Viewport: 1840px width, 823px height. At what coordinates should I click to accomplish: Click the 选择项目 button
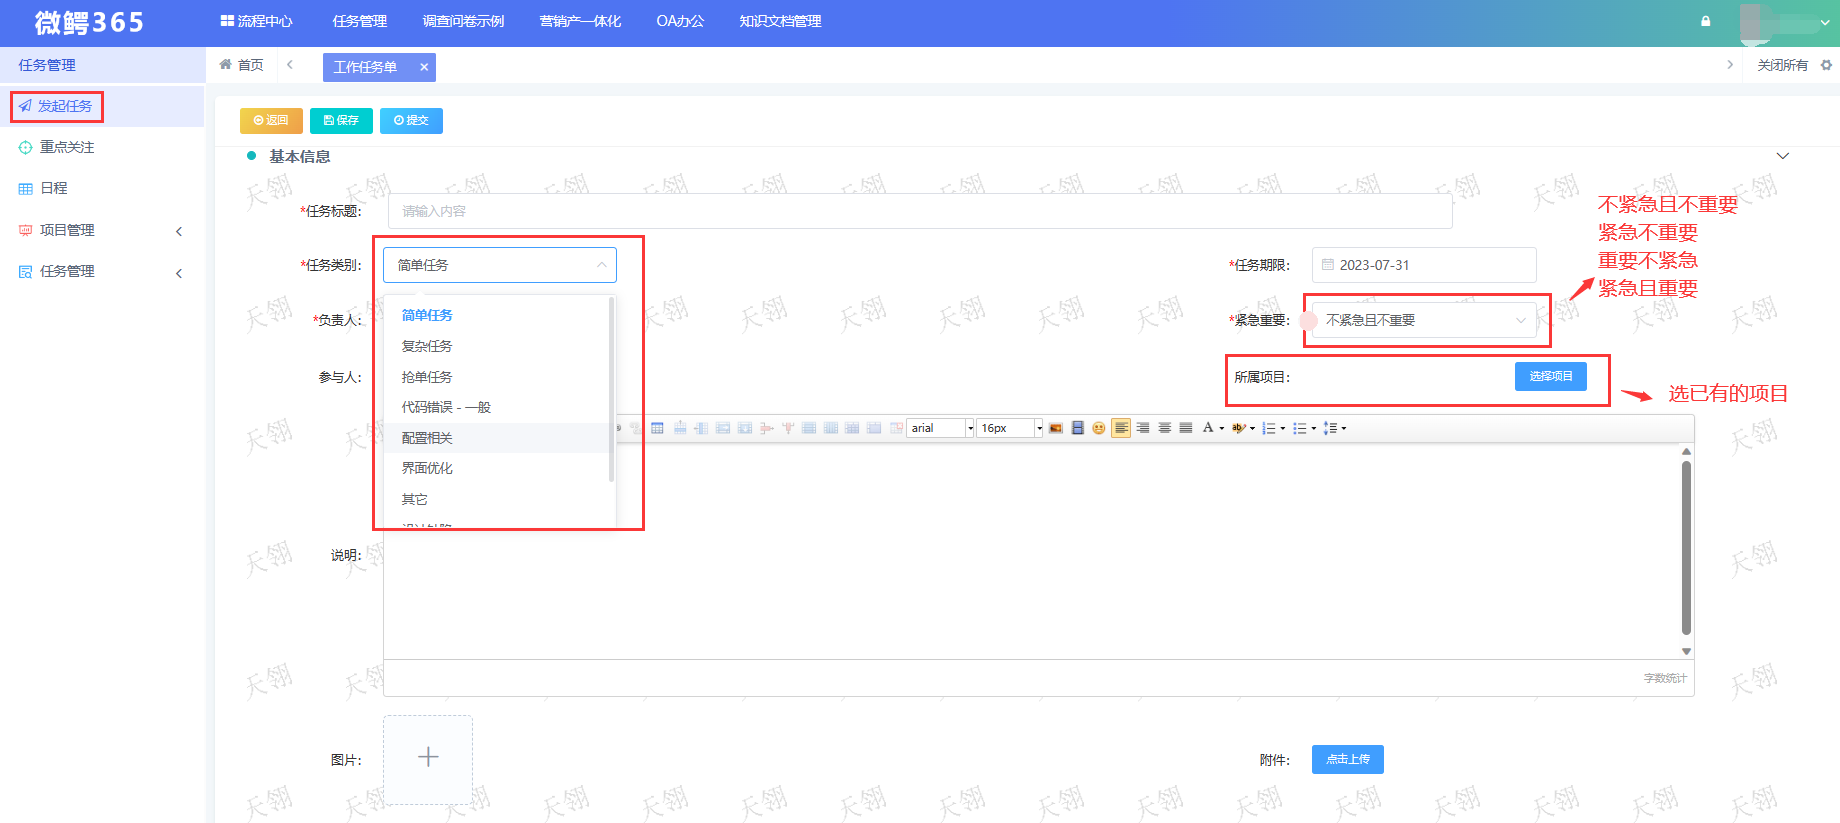point(1550,376)
